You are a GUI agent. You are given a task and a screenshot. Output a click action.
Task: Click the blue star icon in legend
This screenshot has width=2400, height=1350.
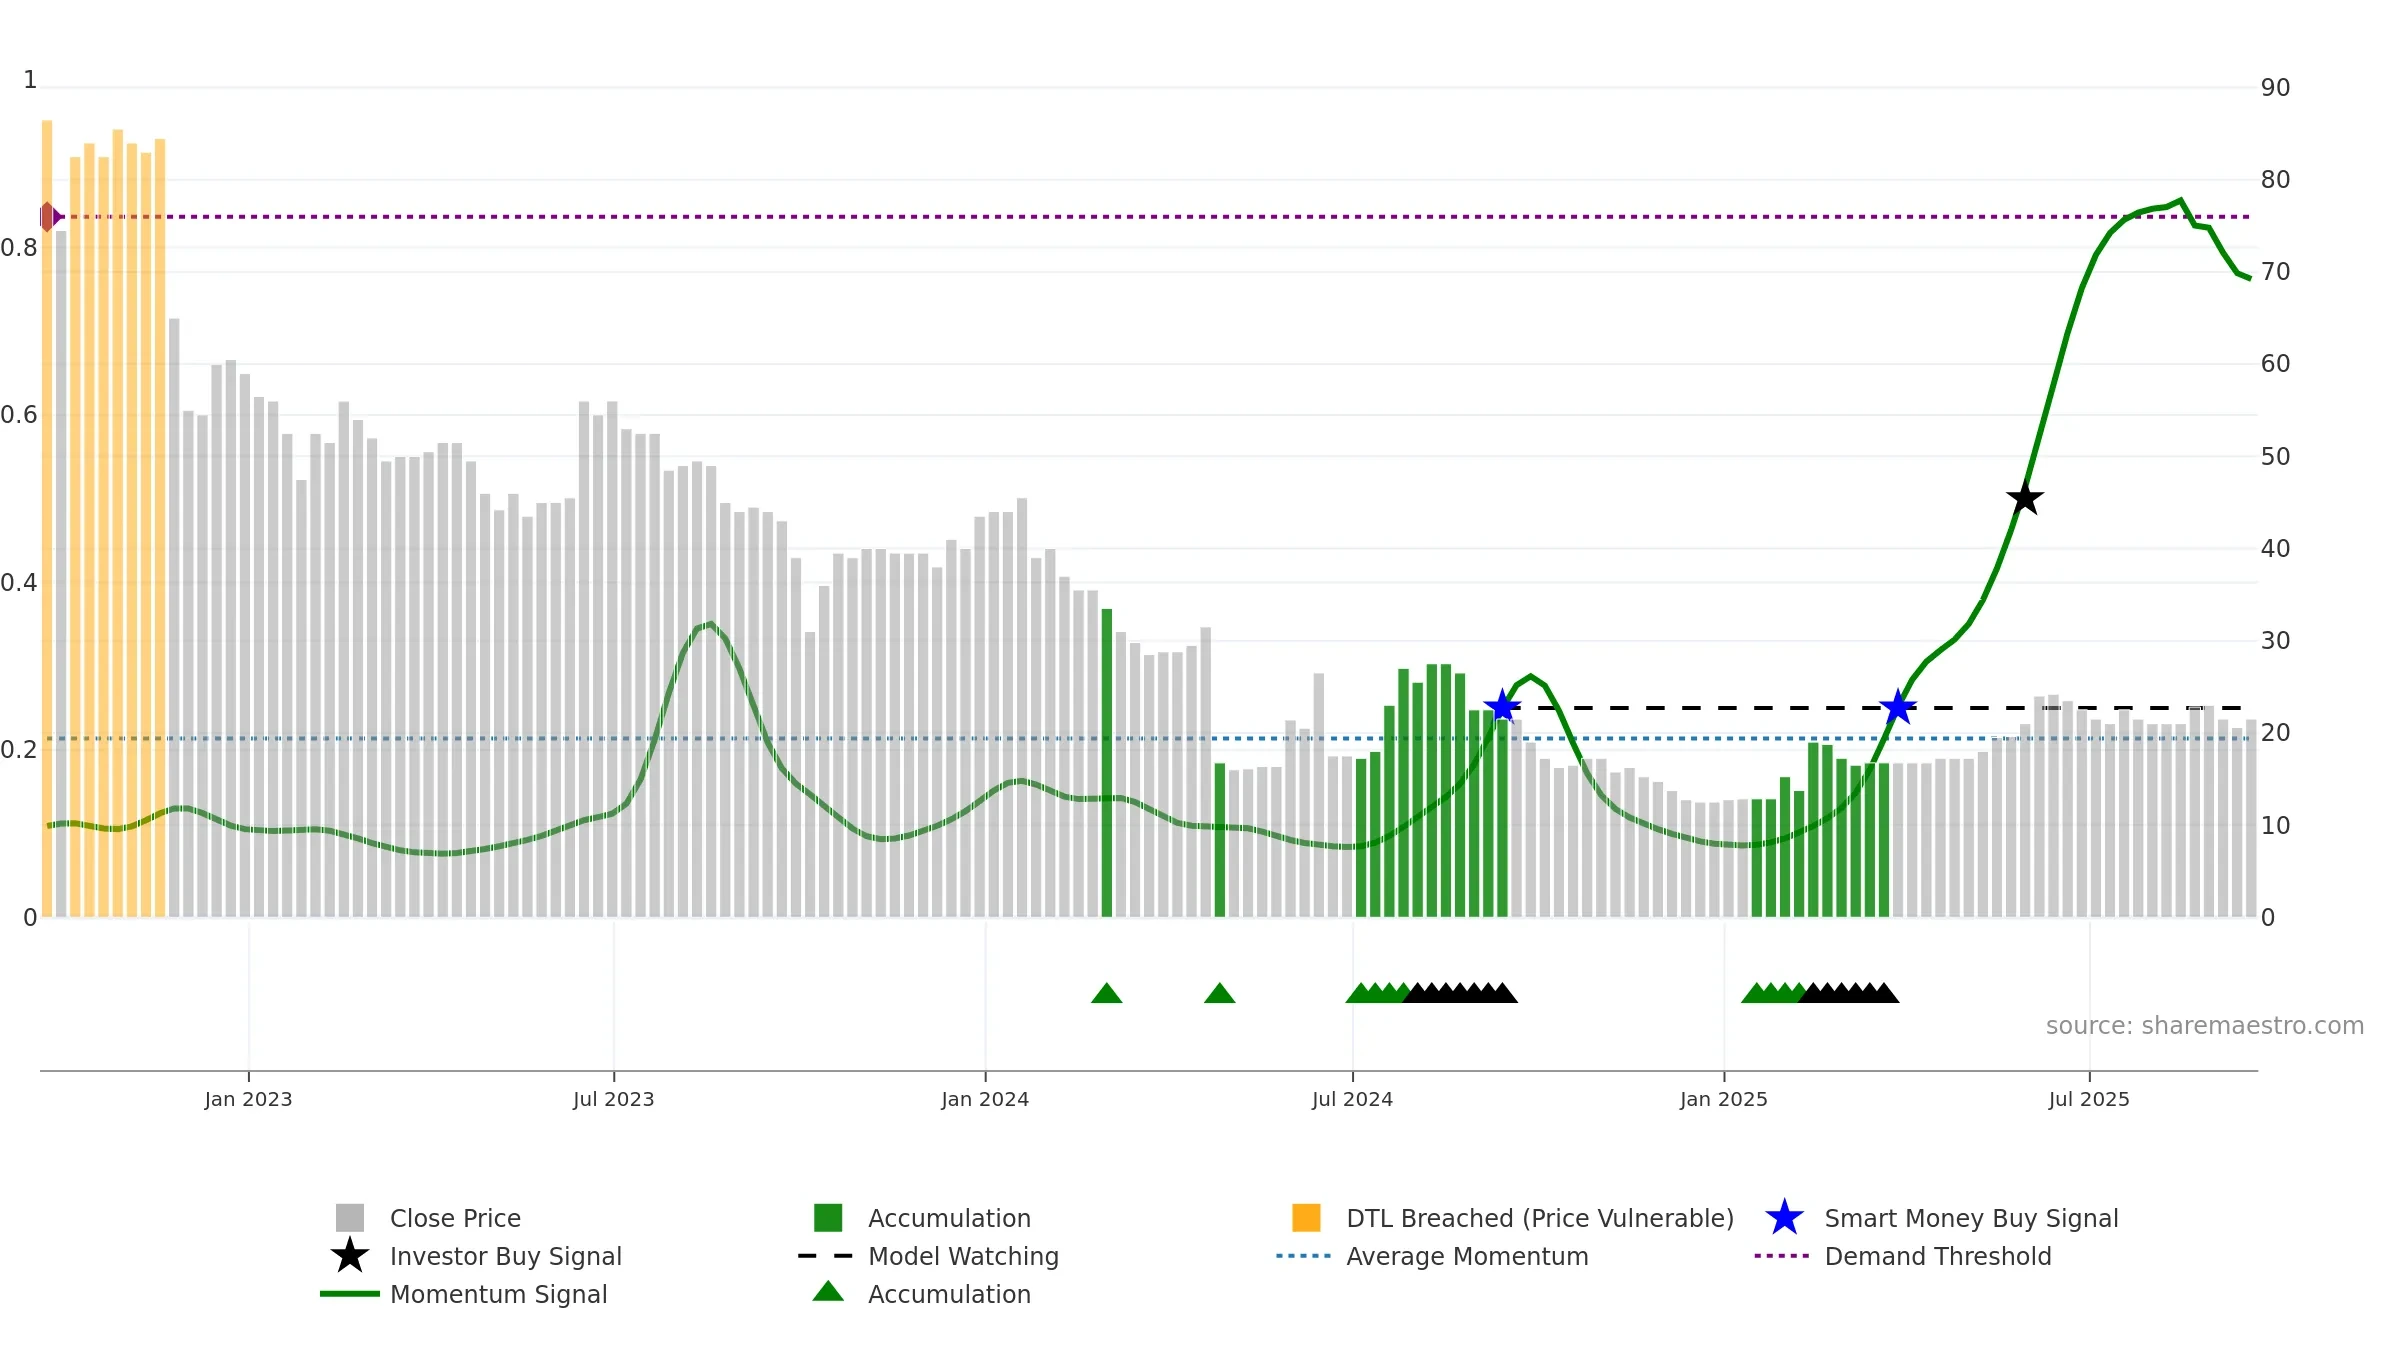[1784, 1218]
